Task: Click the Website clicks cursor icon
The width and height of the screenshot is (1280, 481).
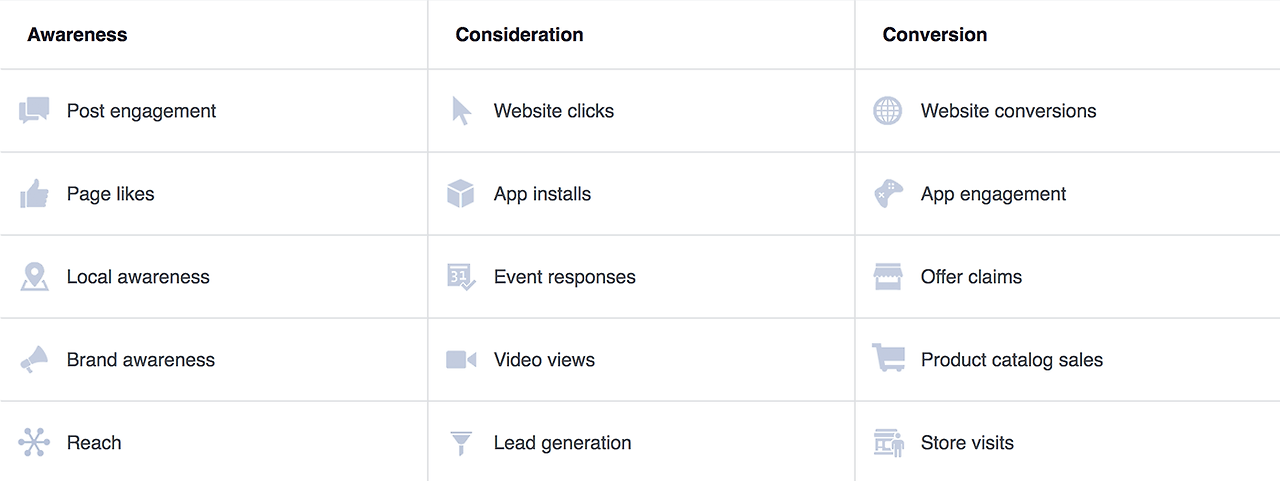Action: 461,111
